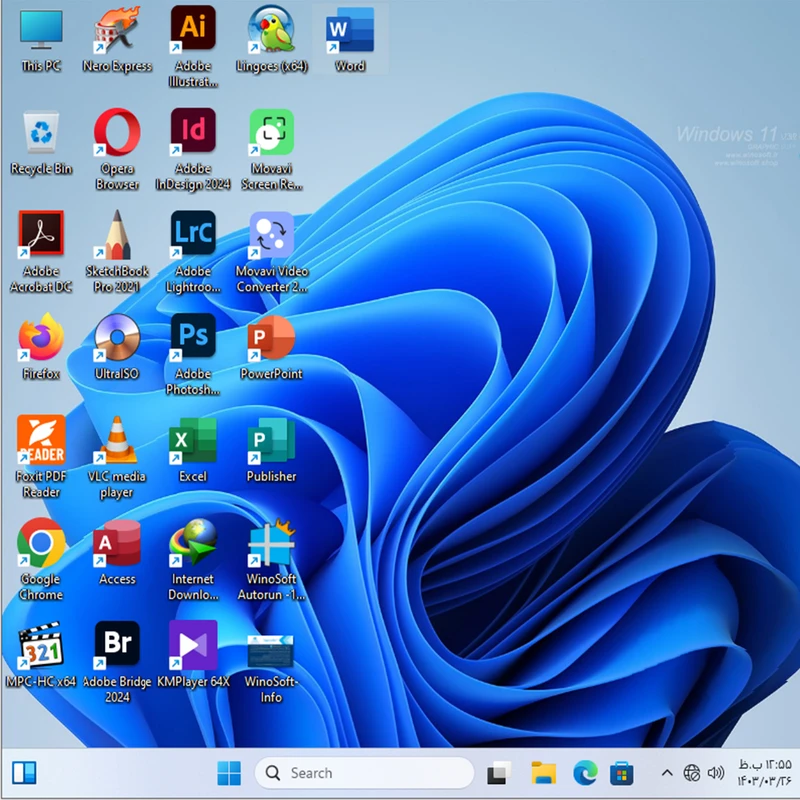Viewport: 800px width, 800px height.
Task: Click the KMPlayer 64X shortcut
Action: [193, 646]
